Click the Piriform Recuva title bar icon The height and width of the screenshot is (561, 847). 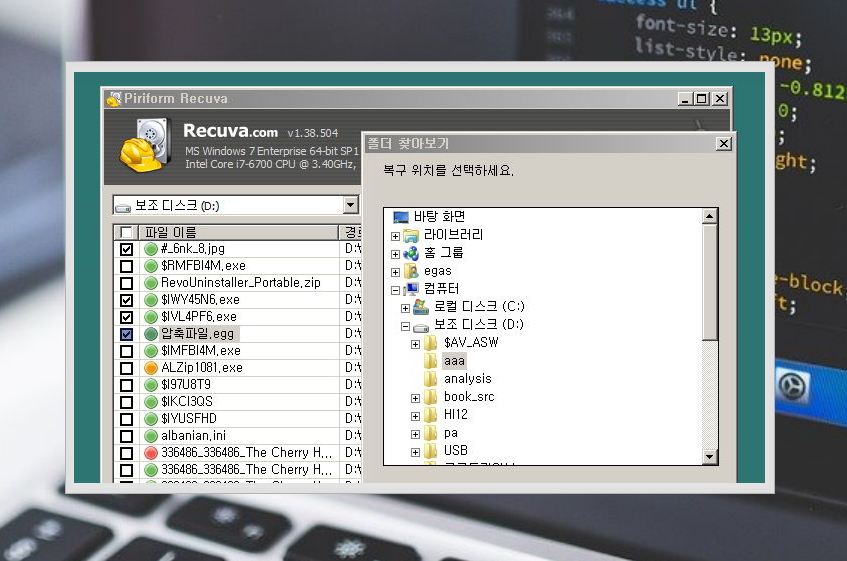(x=114, y=99)
